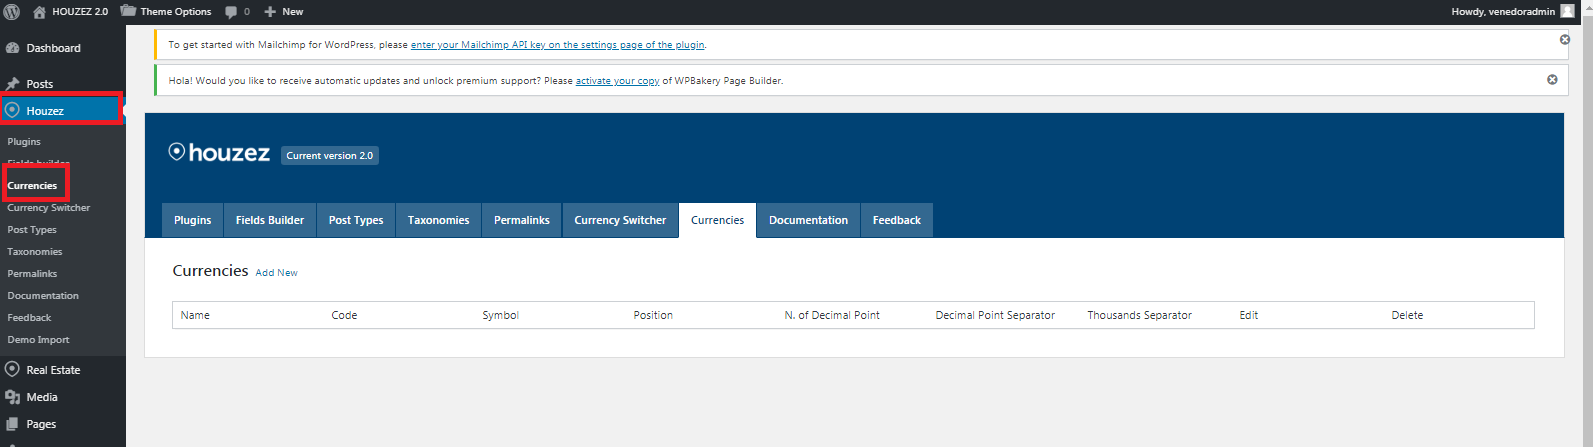Follow the activate your copy link
1593x447 pixels.
tap(617, 81)
